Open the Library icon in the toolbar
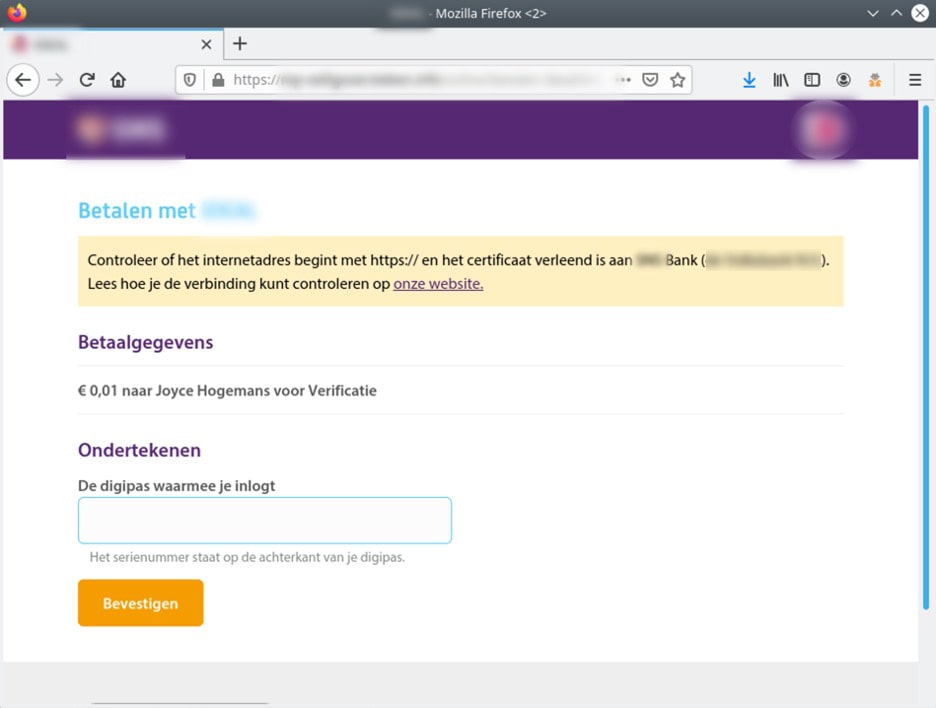The image size is (936, 708). point(781,80)
